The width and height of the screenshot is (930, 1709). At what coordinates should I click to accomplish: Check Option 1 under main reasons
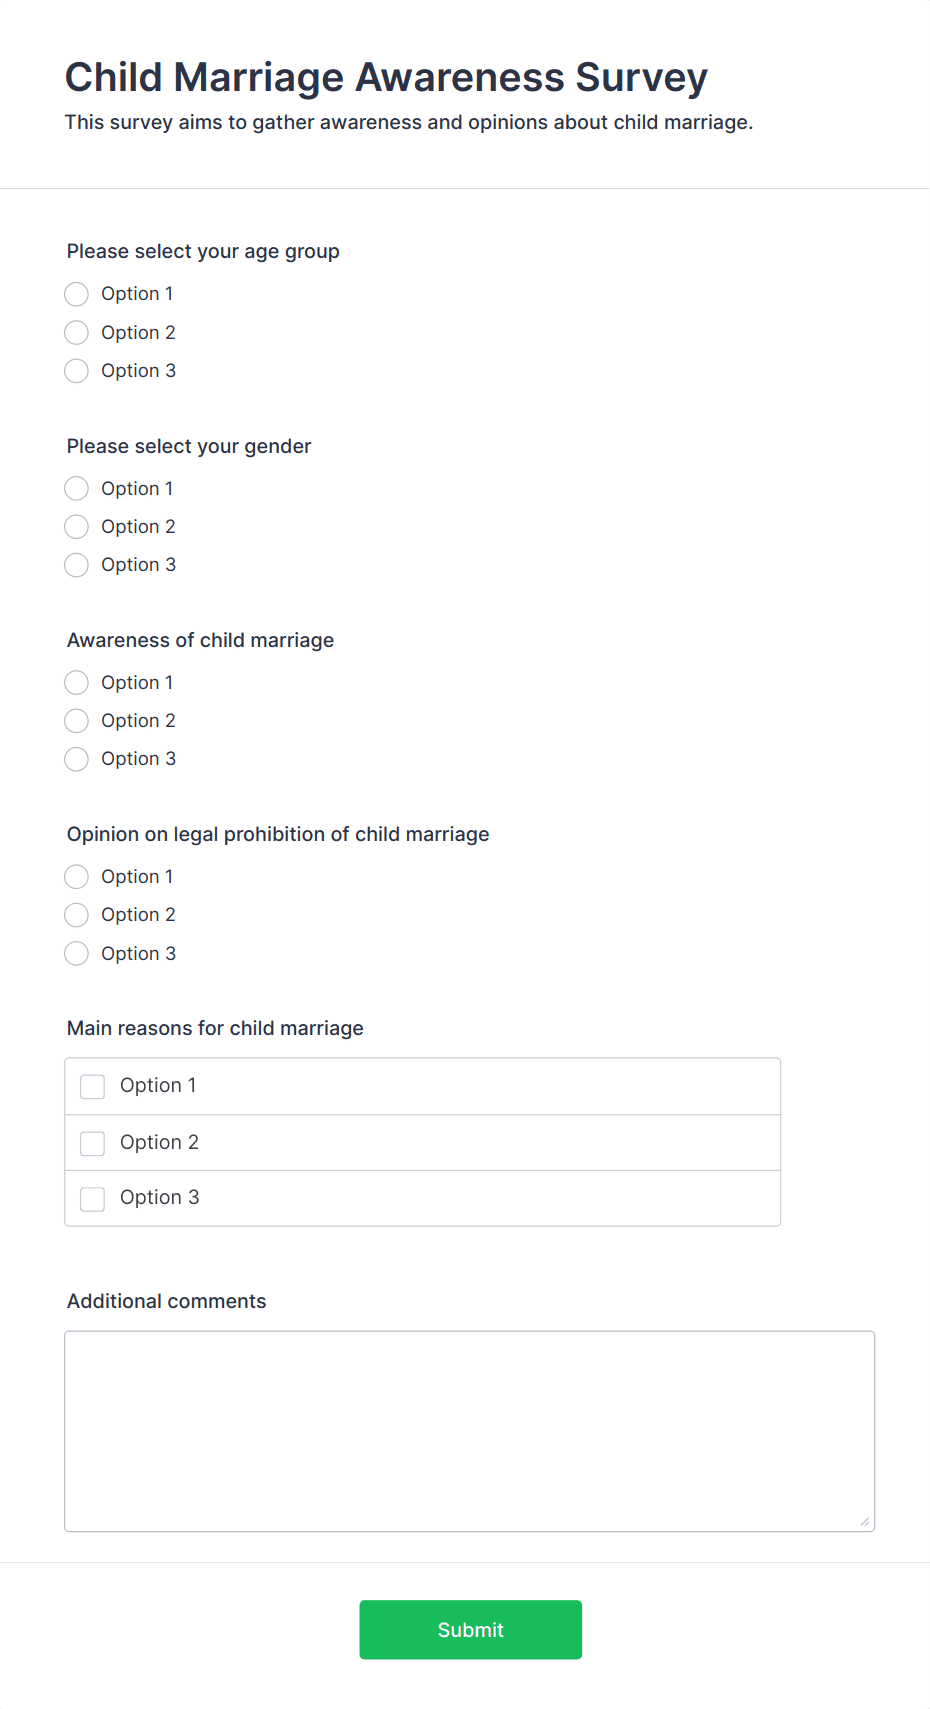(x=93, y=1086)
